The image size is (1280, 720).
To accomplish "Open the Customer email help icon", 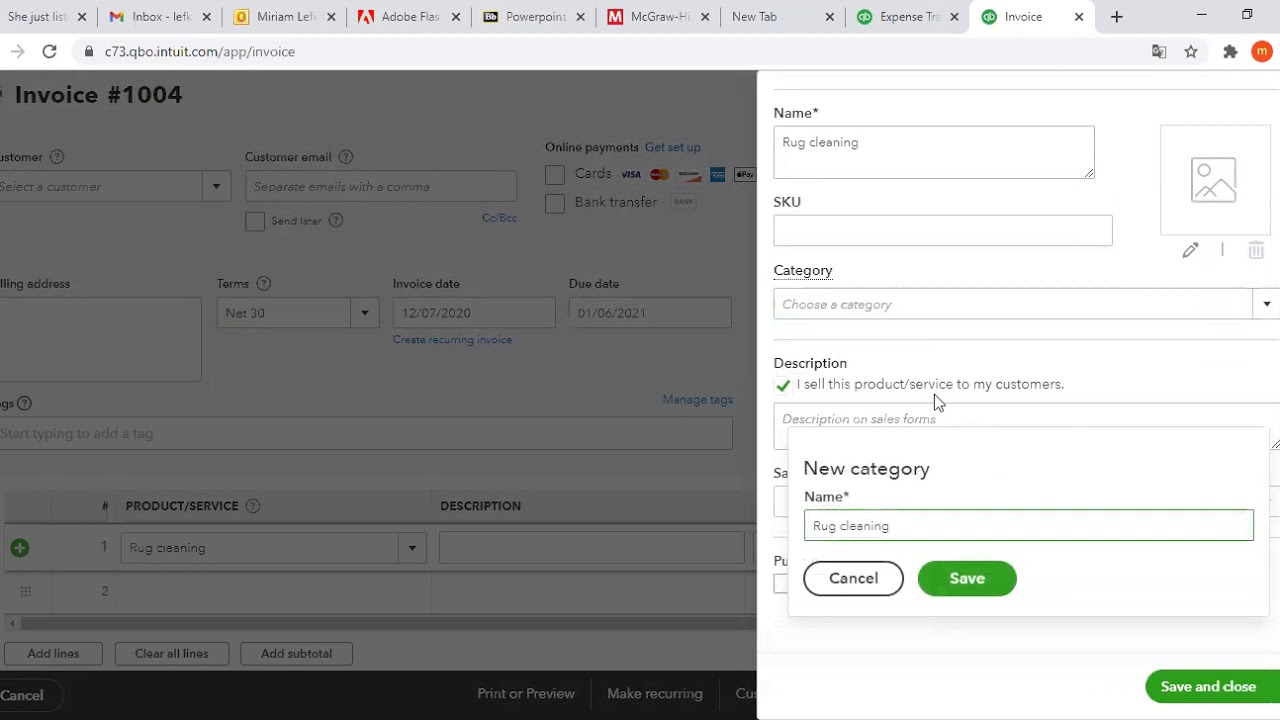I will [346, 157].
